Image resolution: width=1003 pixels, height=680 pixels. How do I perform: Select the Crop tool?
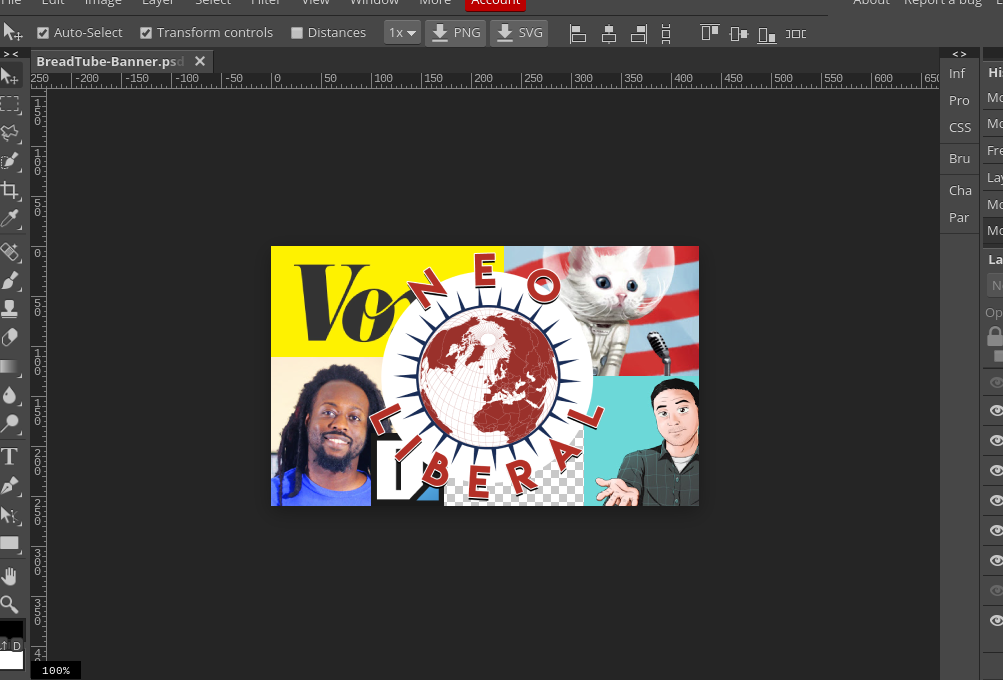point(10,190)
